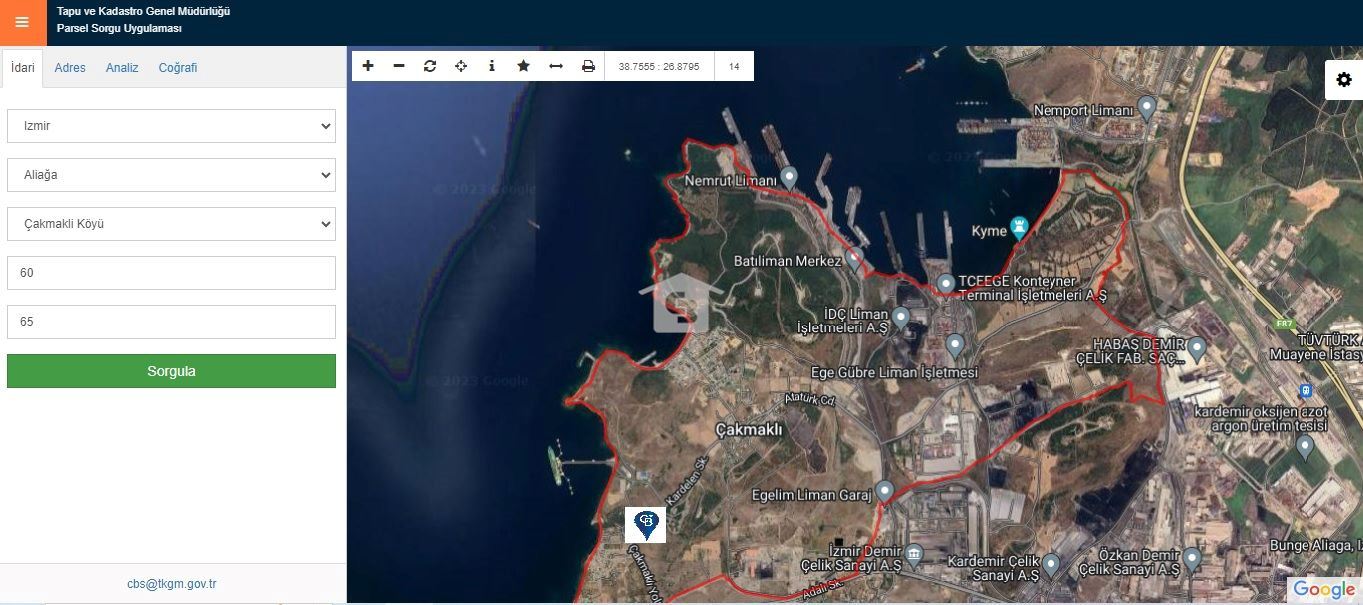Switch to the İdari tab
1363x605 pixels.
point(23,68)
